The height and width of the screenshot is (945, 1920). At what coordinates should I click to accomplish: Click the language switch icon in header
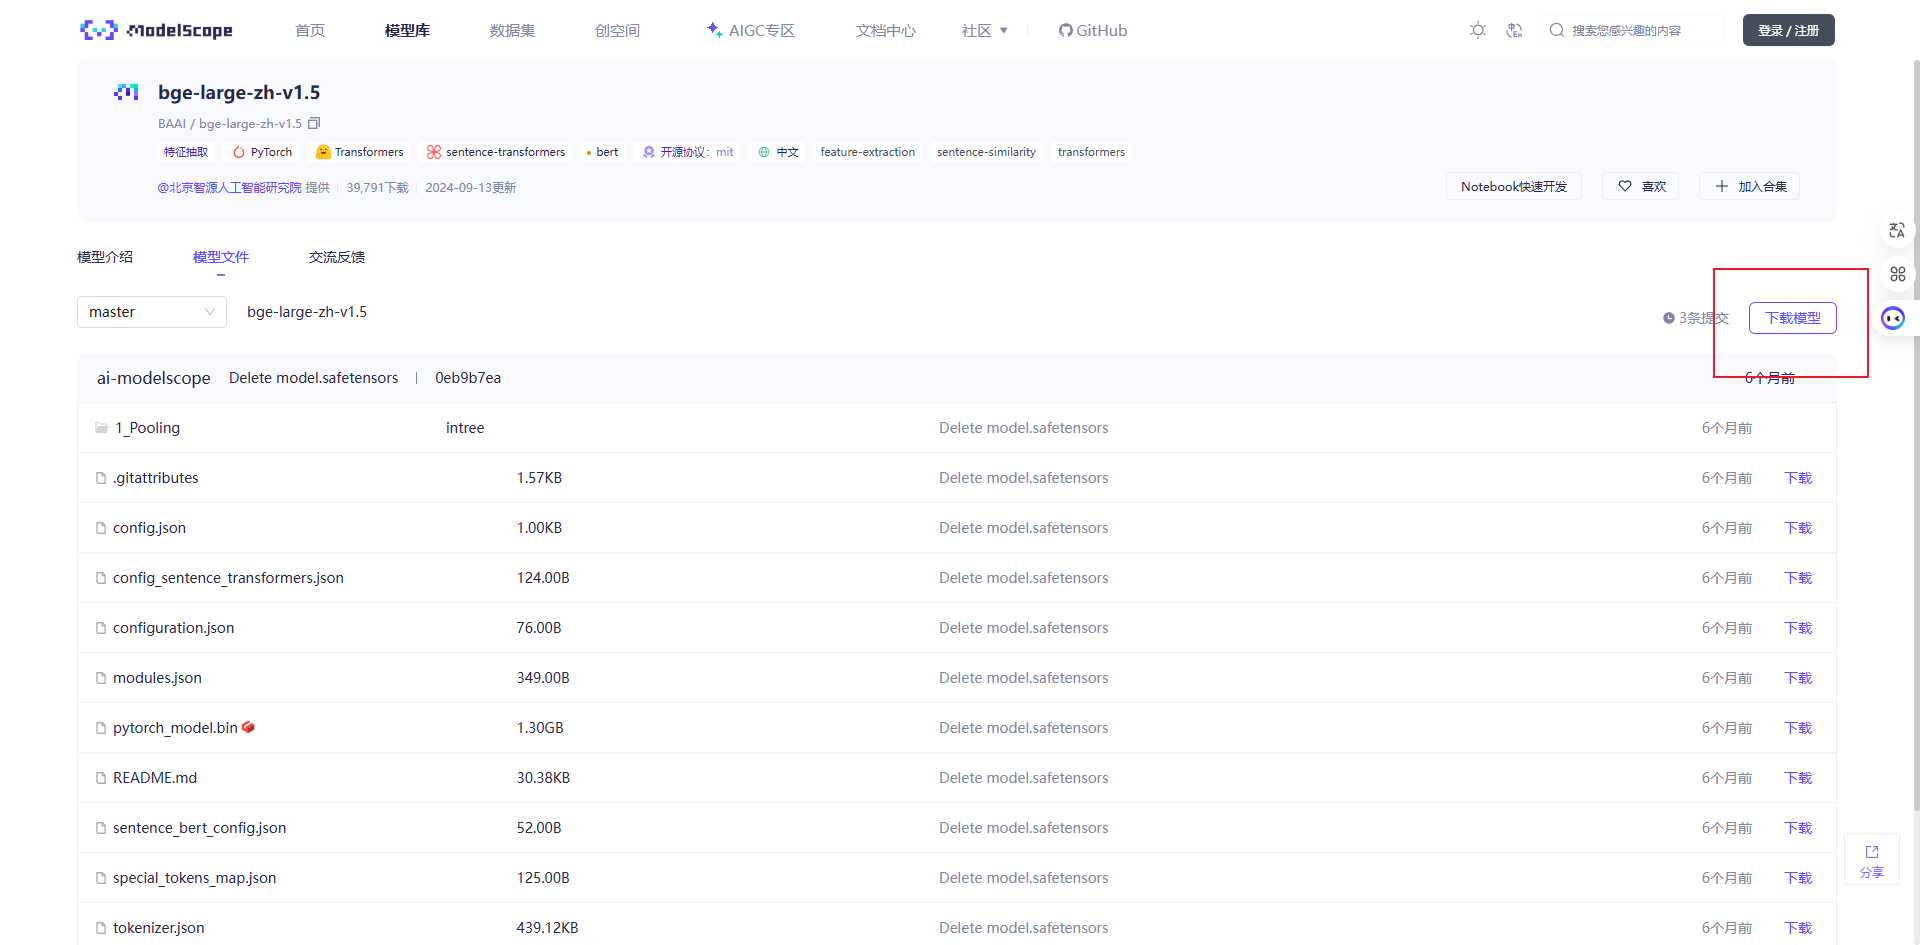pos(1514,30)
